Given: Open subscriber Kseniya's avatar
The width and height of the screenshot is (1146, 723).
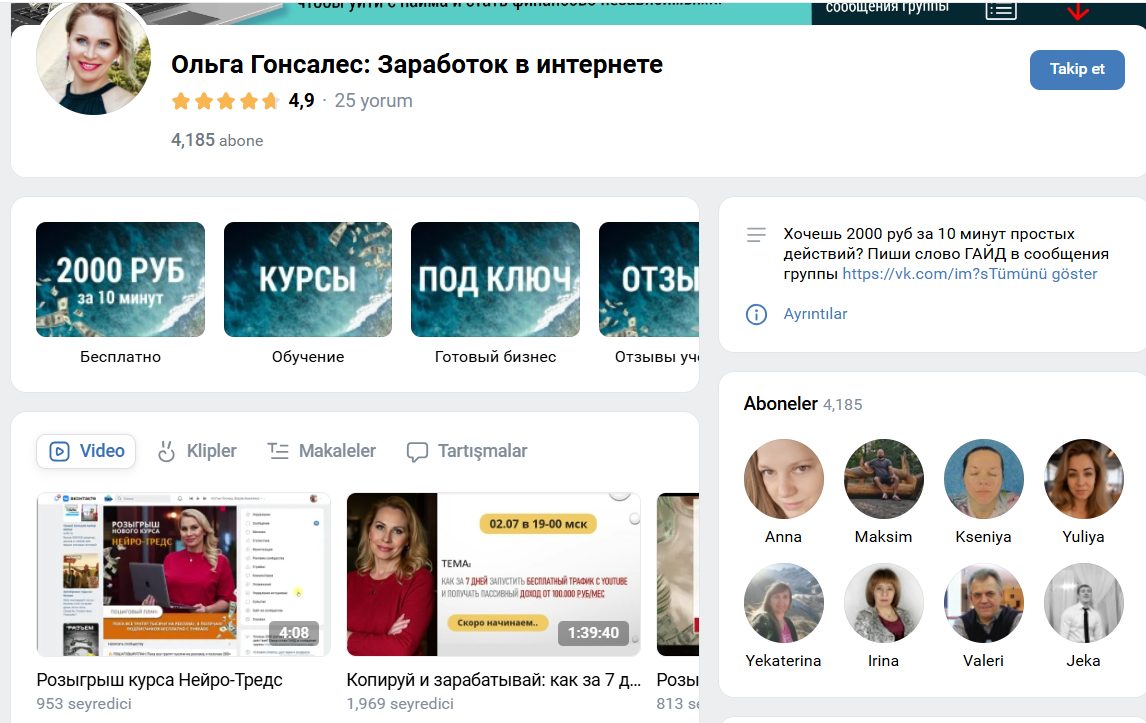Looking at the screenshot, I should point(984,479).
